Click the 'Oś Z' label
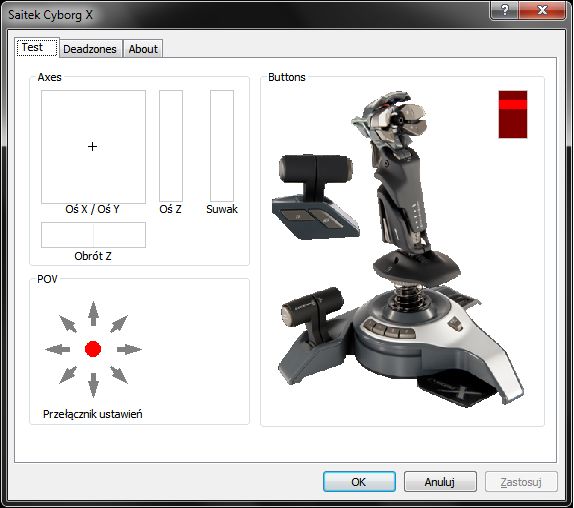 tap(170, 209)
